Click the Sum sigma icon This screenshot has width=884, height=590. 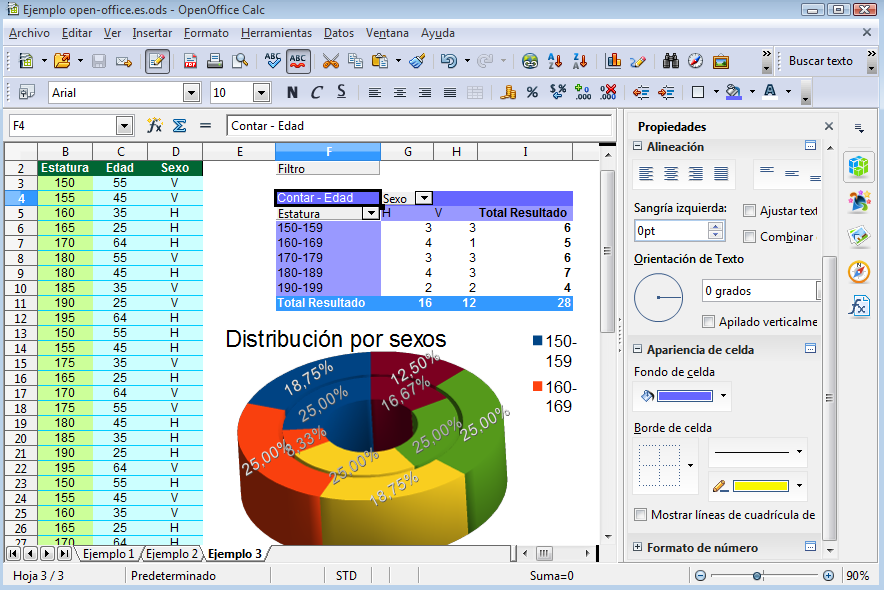pyautogui.click(x=180, y=126)
